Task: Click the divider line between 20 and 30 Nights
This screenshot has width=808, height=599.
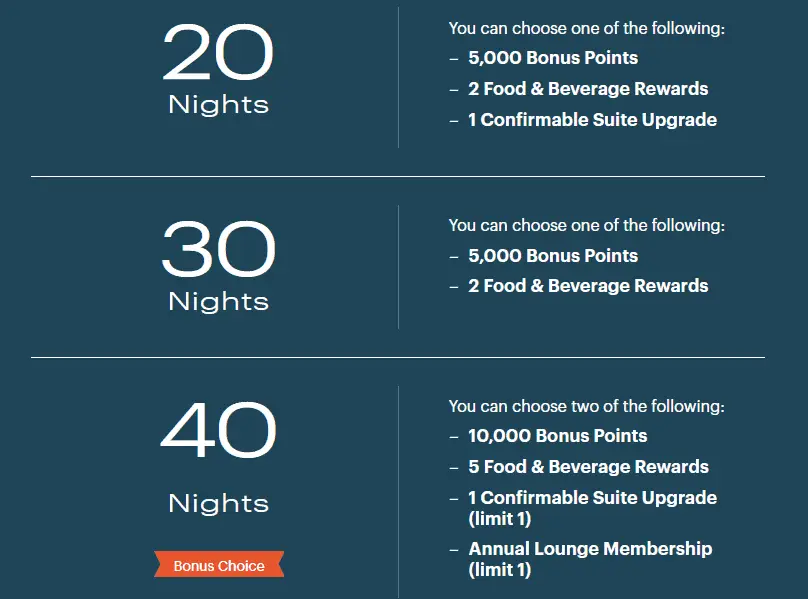Action: 398,177
